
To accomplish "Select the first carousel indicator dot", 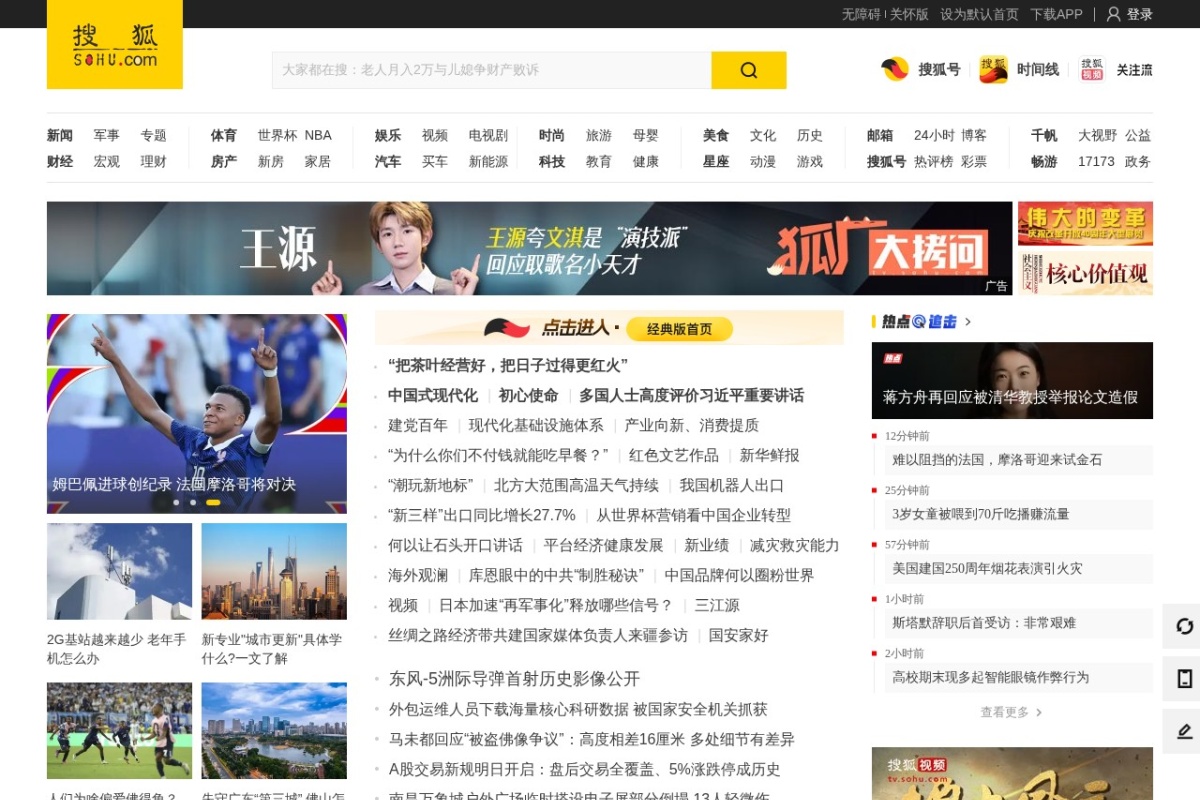I will coord(177,502).
